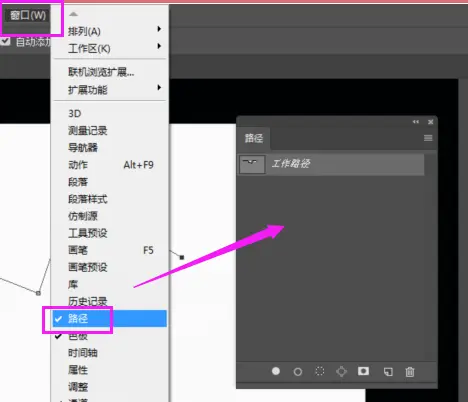The height and width of the screenshot is (402, 468).
Task: Select the 工作路径 work path row
Action: point(331,164)
